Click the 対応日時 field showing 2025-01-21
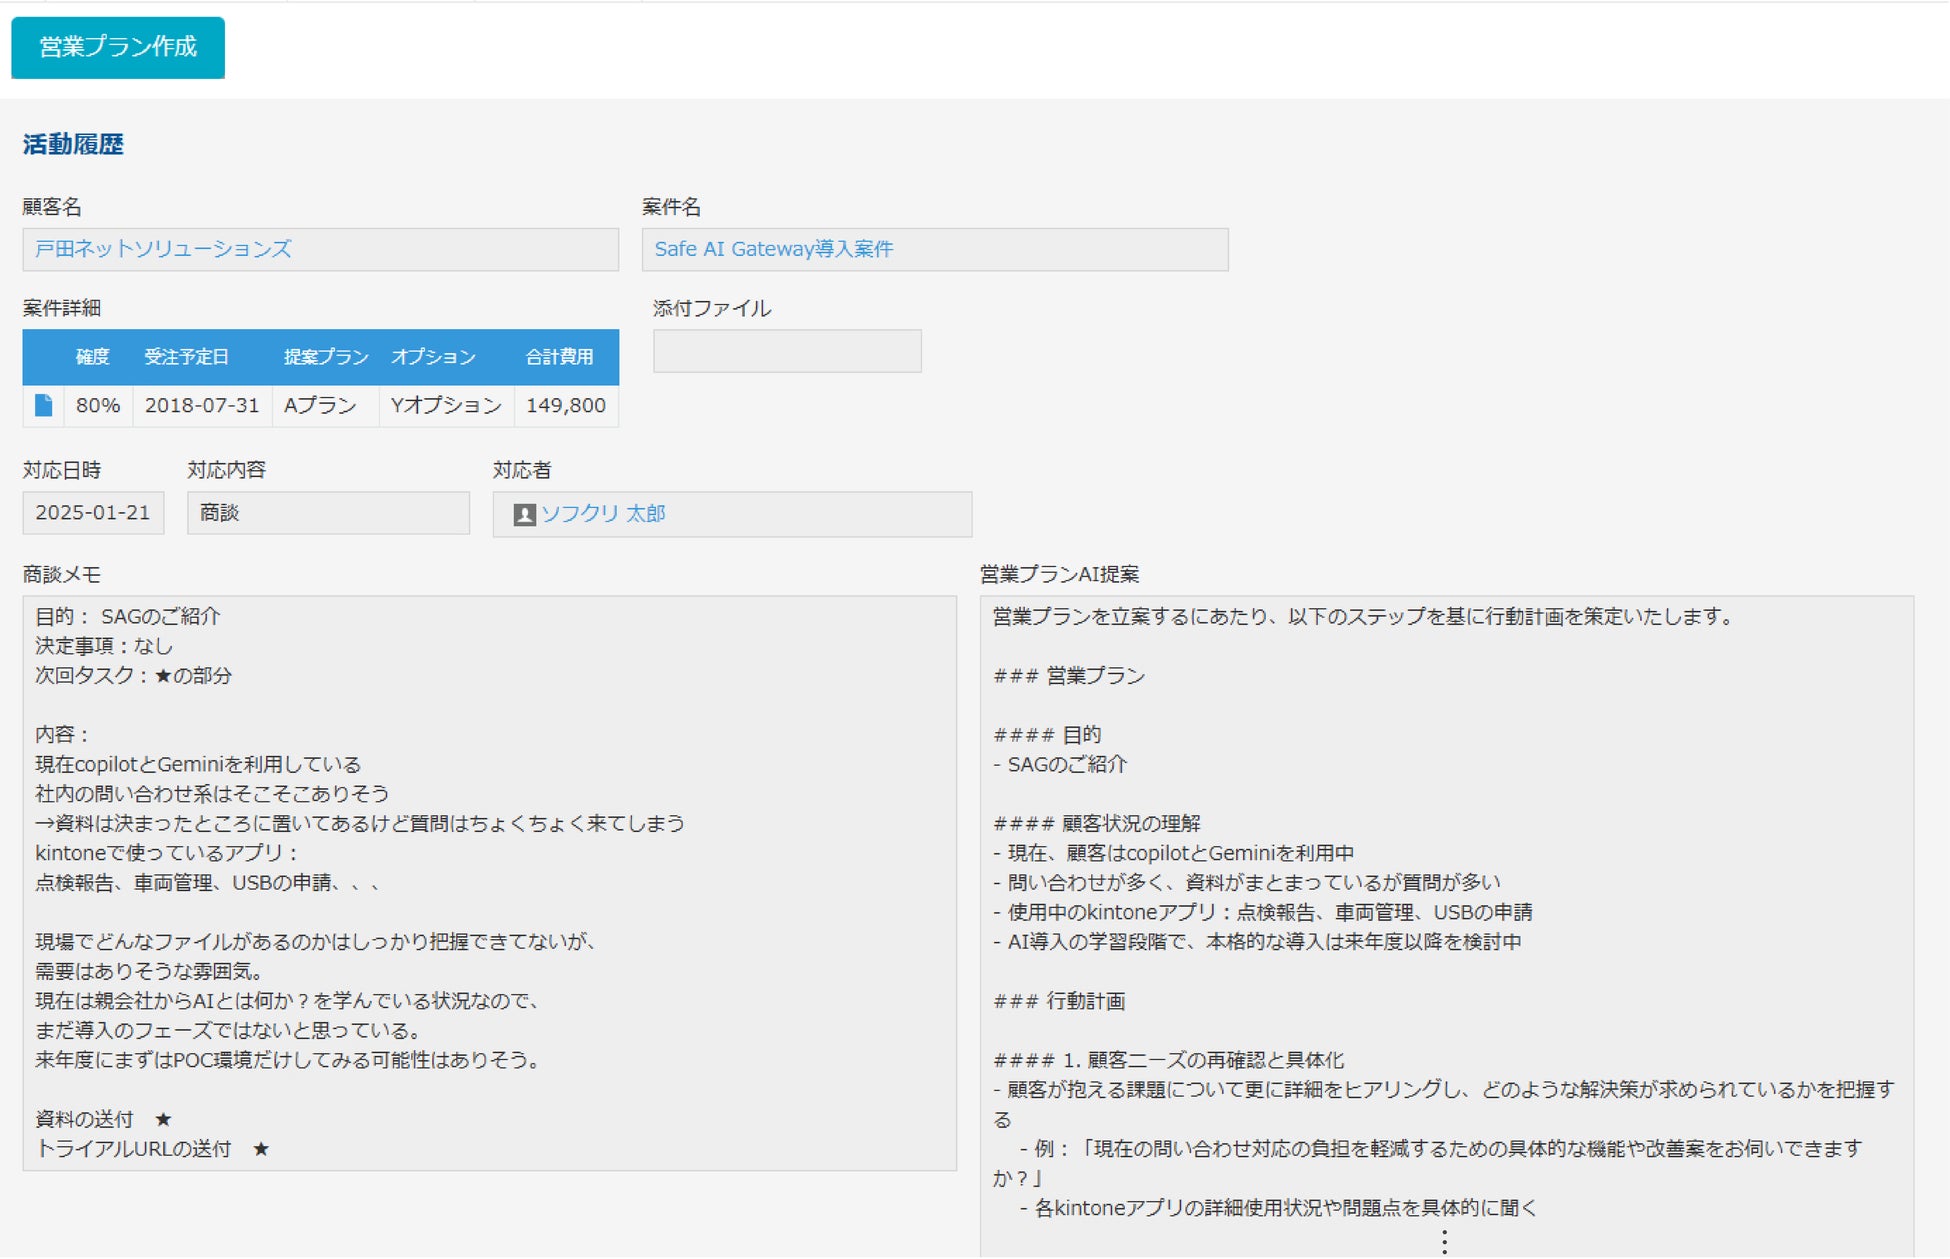This screenshot has width=1950, height=1259. click(x=93, y=513)
